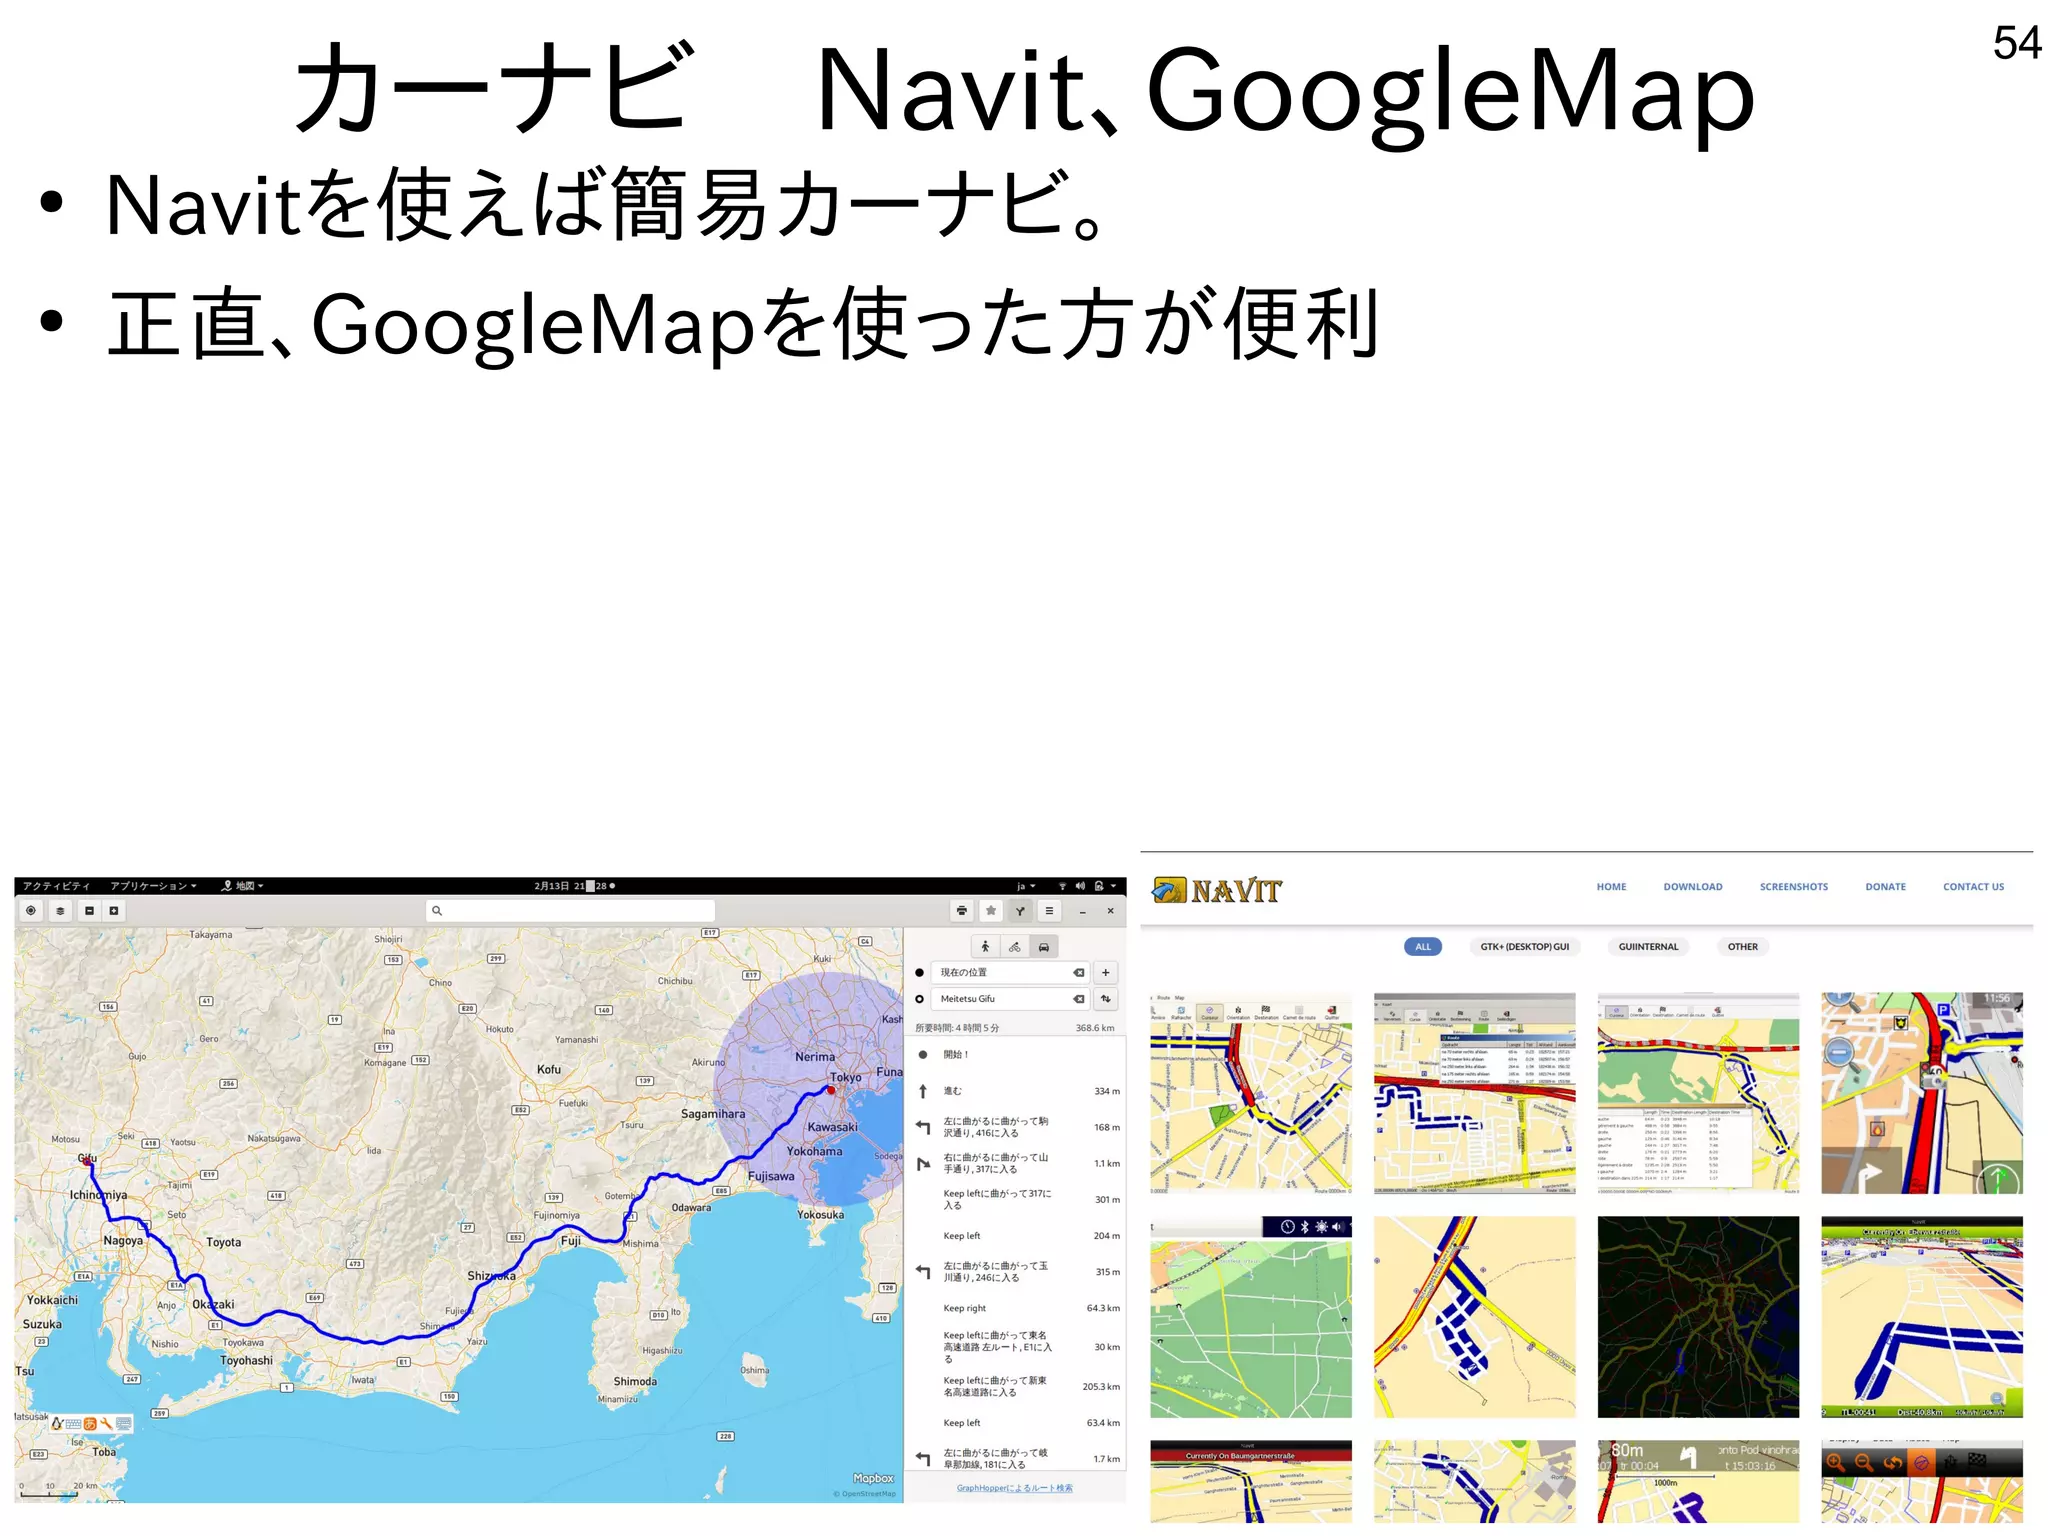
Task: Open the map layers button in Maps
Action: 60,911
